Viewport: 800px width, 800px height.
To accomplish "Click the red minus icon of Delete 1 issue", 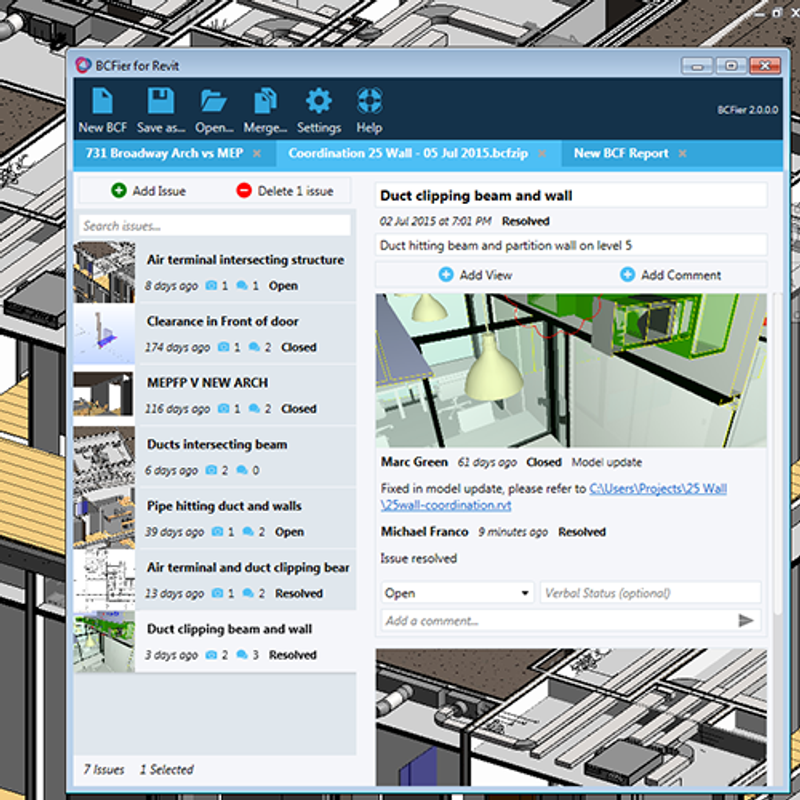I will [x=244, y=191].
